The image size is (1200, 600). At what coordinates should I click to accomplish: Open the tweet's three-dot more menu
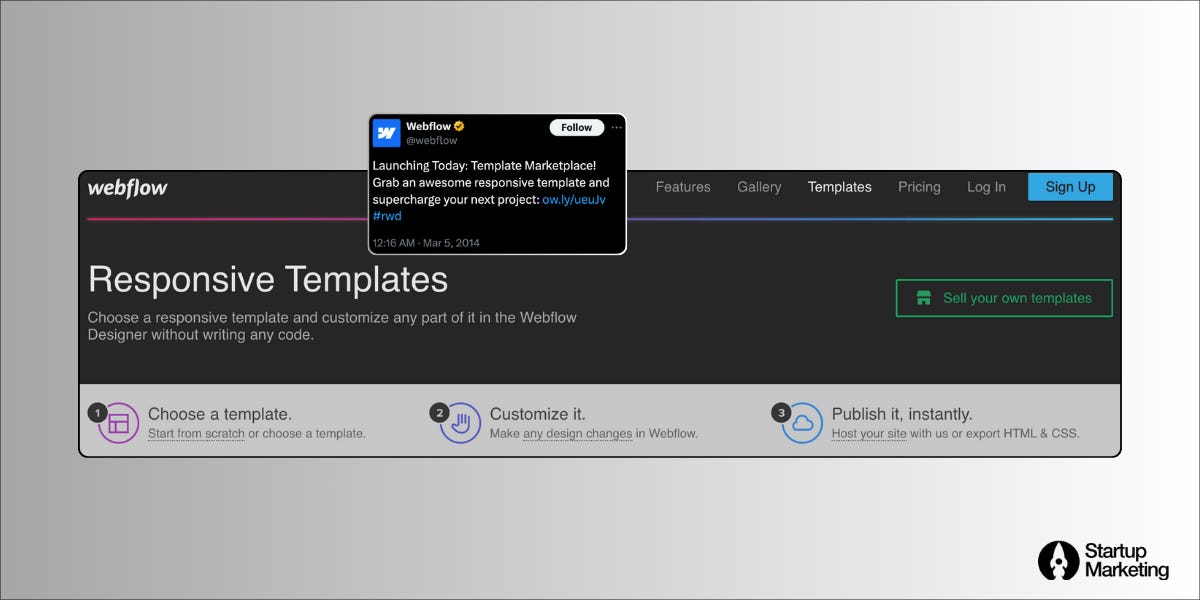(x=617, y=127)
